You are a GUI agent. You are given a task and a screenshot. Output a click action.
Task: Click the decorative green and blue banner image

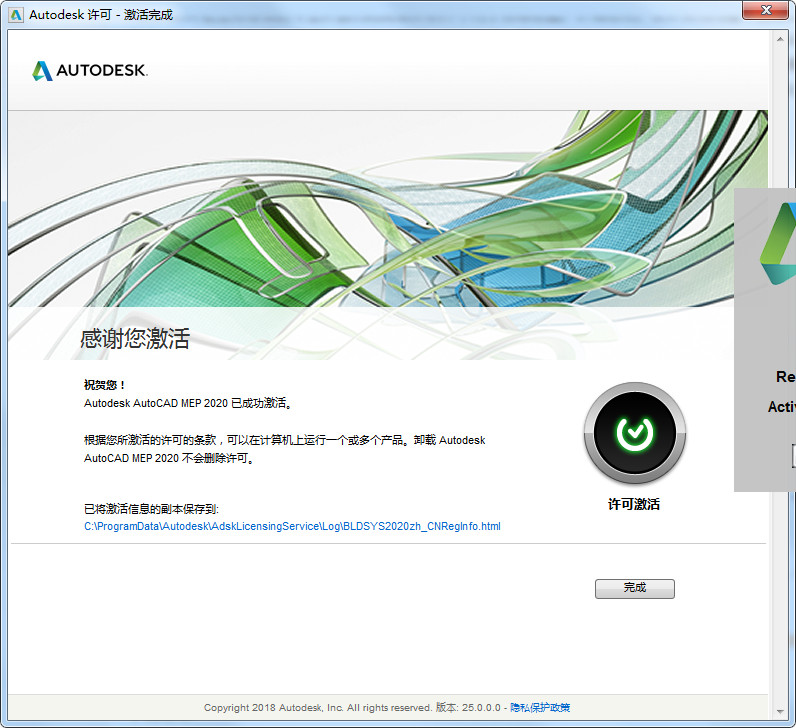click(x=388, y=209)
